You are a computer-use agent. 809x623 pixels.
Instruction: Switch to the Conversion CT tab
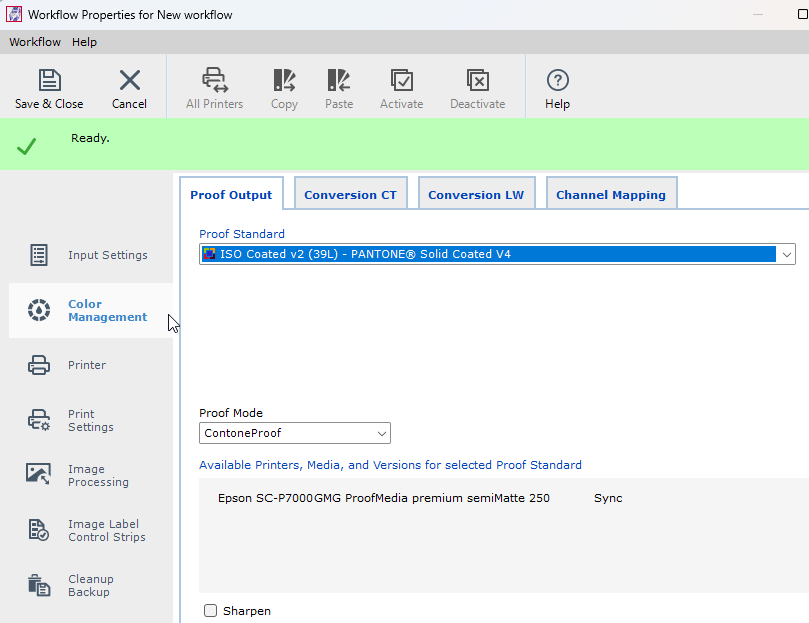350,192
